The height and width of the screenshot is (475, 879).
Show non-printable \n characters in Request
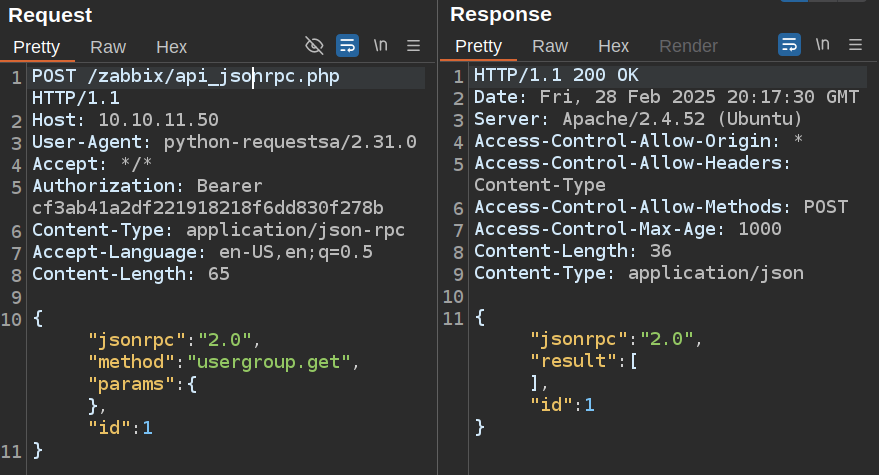click(380, 45)
